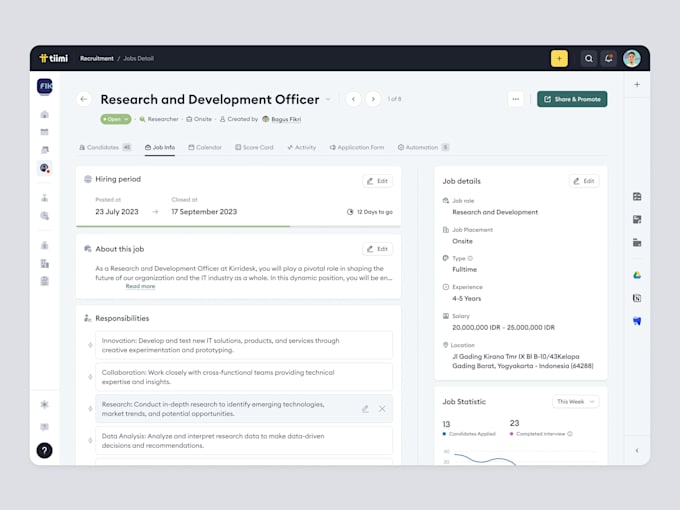Viewport: 680px width, 510px height.
Task: Open the blue app icon in right panel
Action: tap(637, 321)
